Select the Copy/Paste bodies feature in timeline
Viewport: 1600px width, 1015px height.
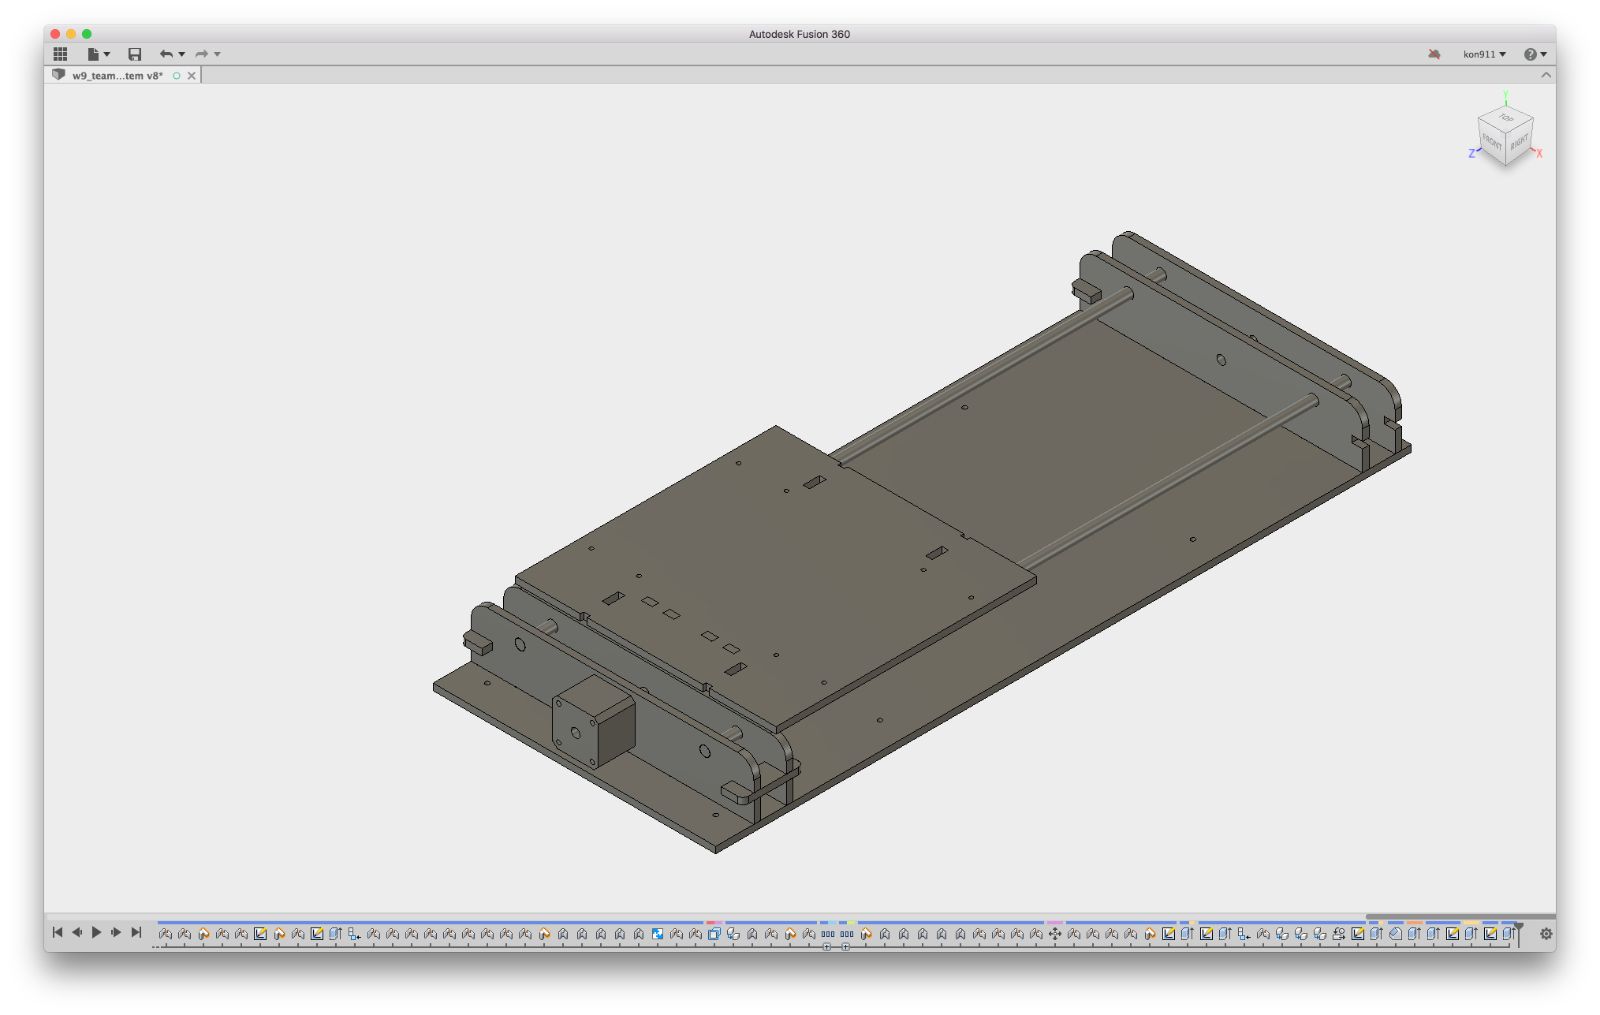(714, 934)
